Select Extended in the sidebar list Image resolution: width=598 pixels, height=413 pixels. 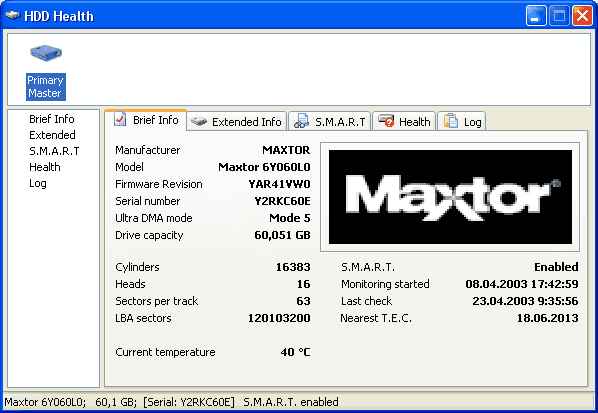[52, 135]
